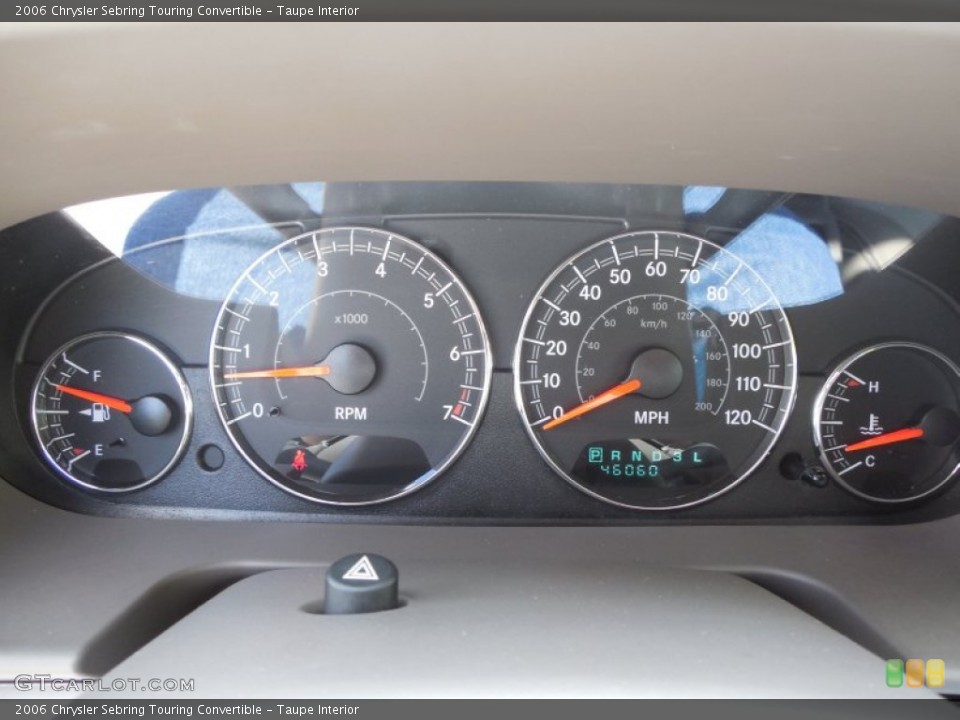960x720 pixels.
Task: Click the yellow square in corner
Action: pos(935,673)
